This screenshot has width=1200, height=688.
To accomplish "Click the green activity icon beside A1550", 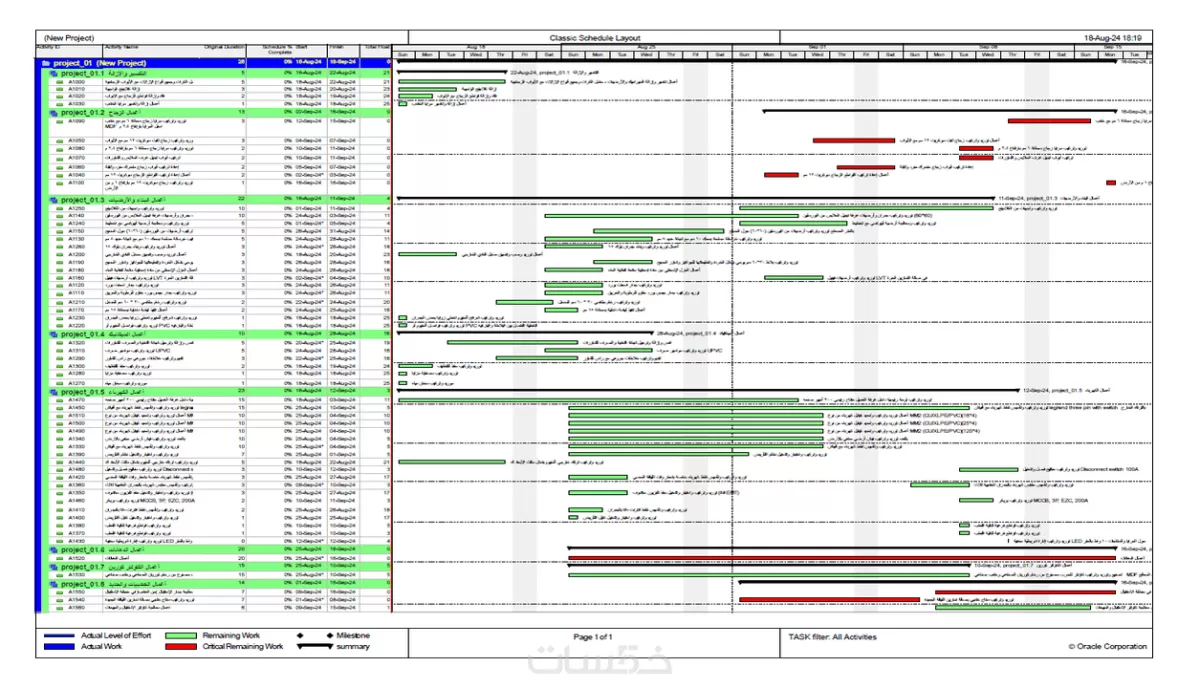I will [60, 592].
